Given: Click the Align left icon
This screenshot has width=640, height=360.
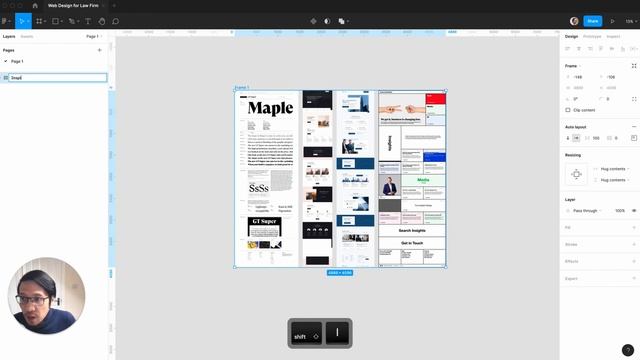Looking at the screenshot, I should 567,49.
